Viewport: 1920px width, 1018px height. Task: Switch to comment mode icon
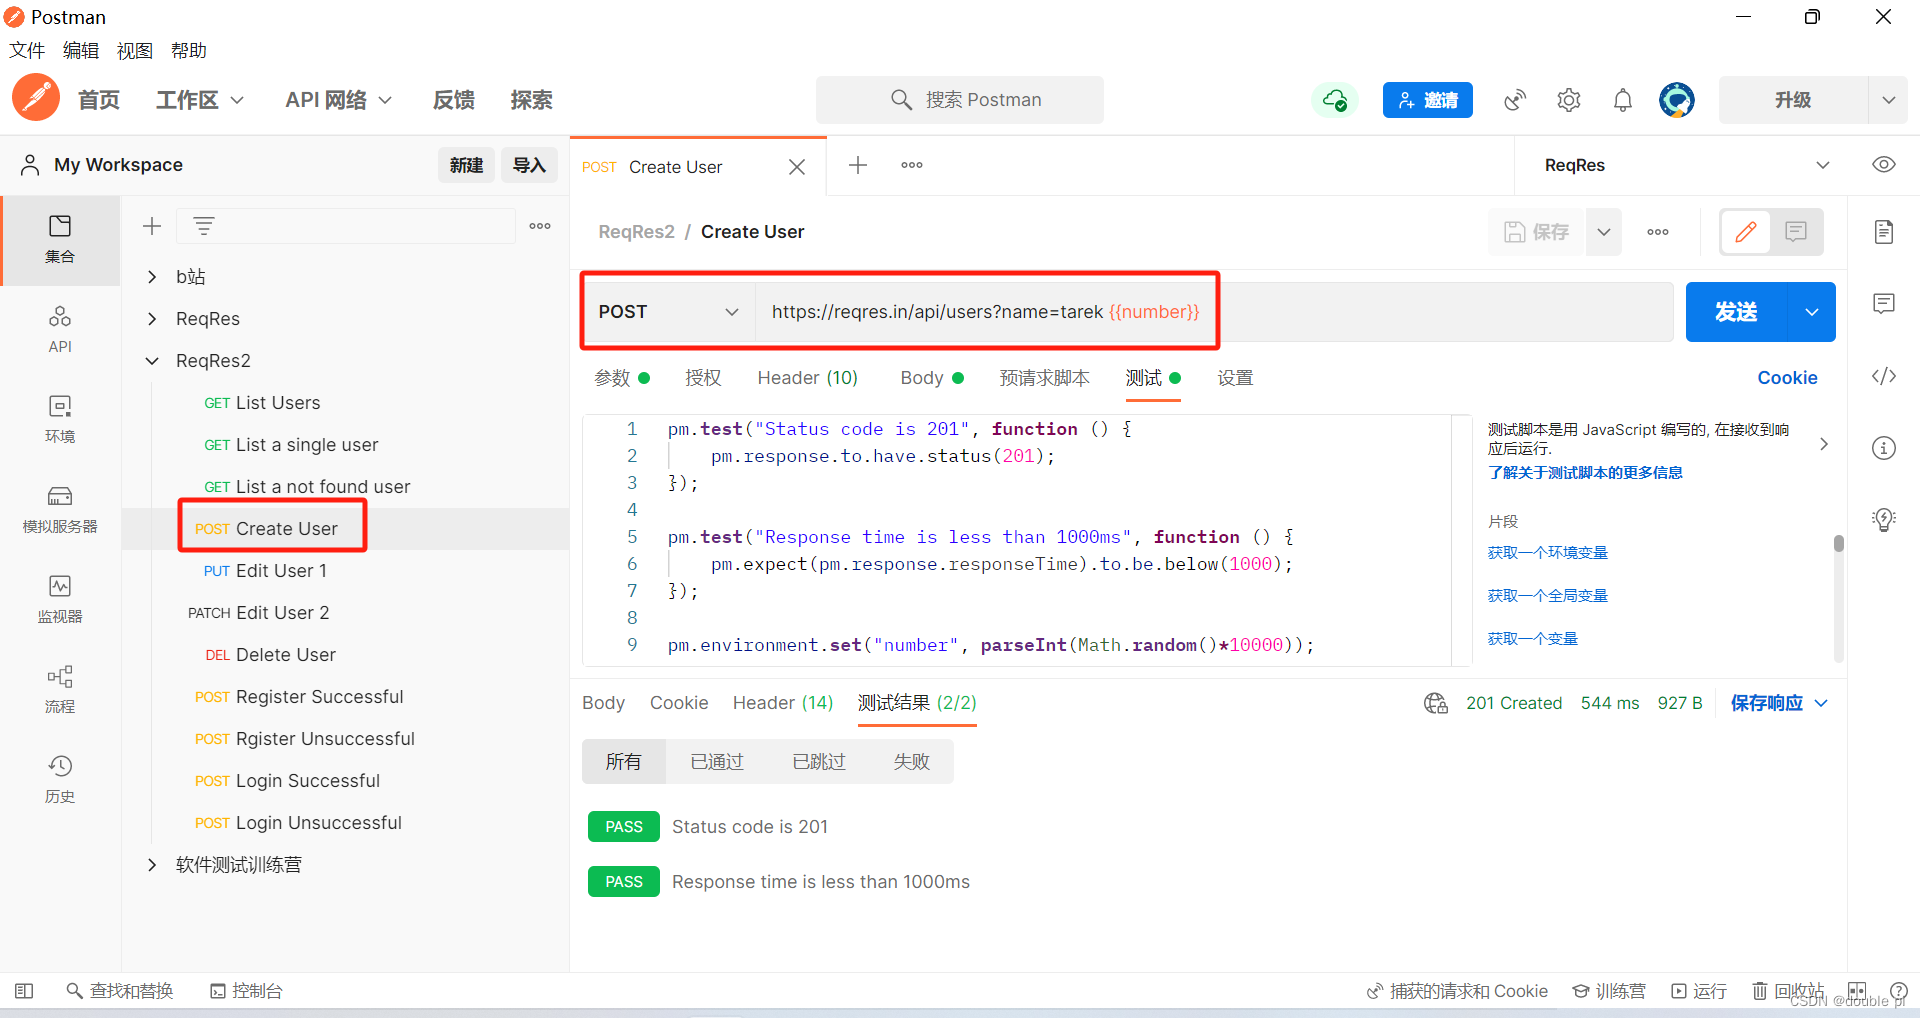(x=1796, y=232)
